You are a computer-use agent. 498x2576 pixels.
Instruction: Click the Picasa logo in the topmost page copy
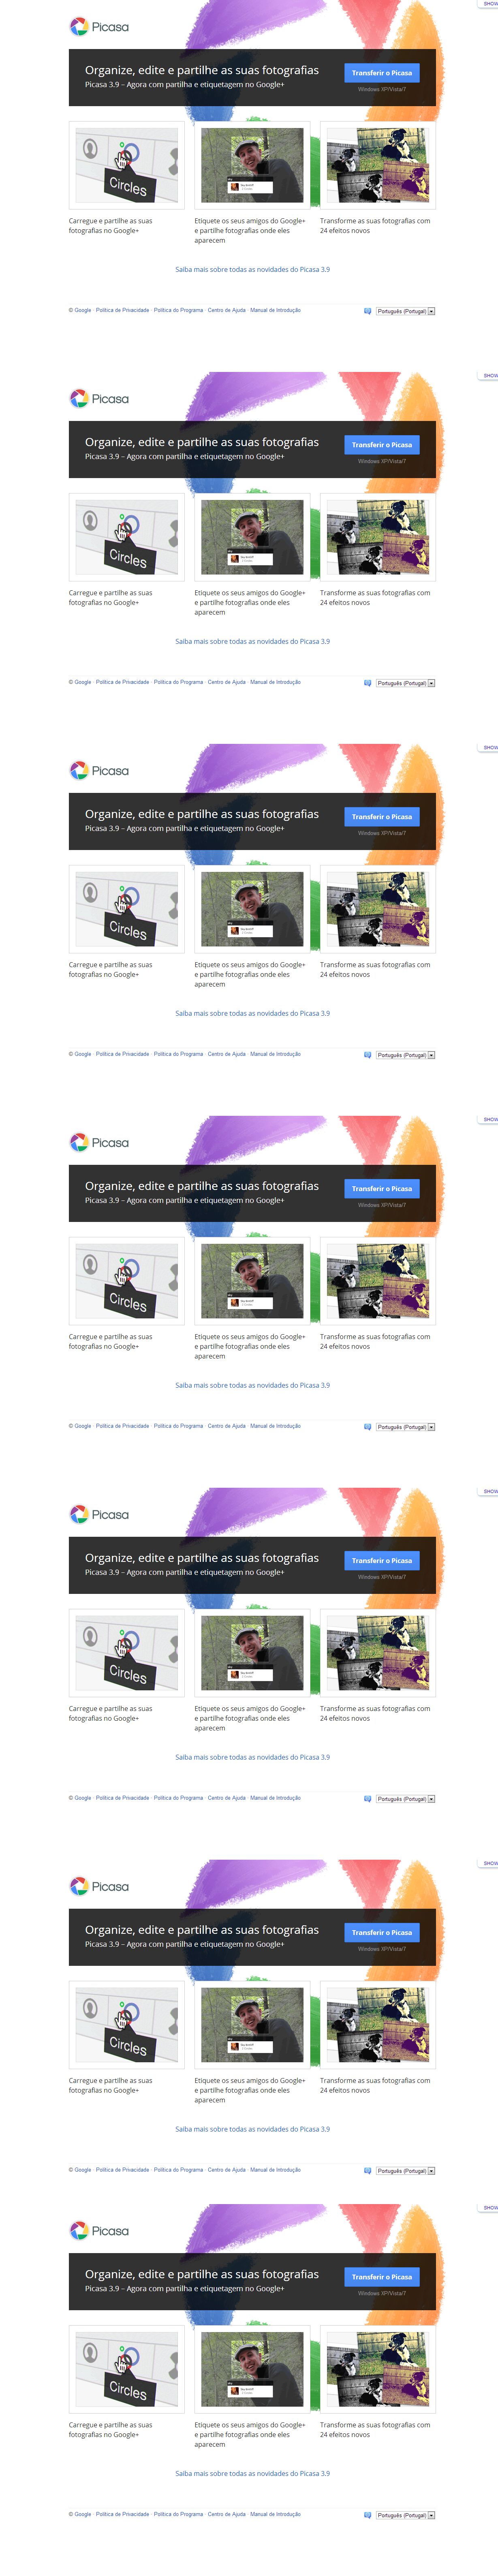coord(99,27)
